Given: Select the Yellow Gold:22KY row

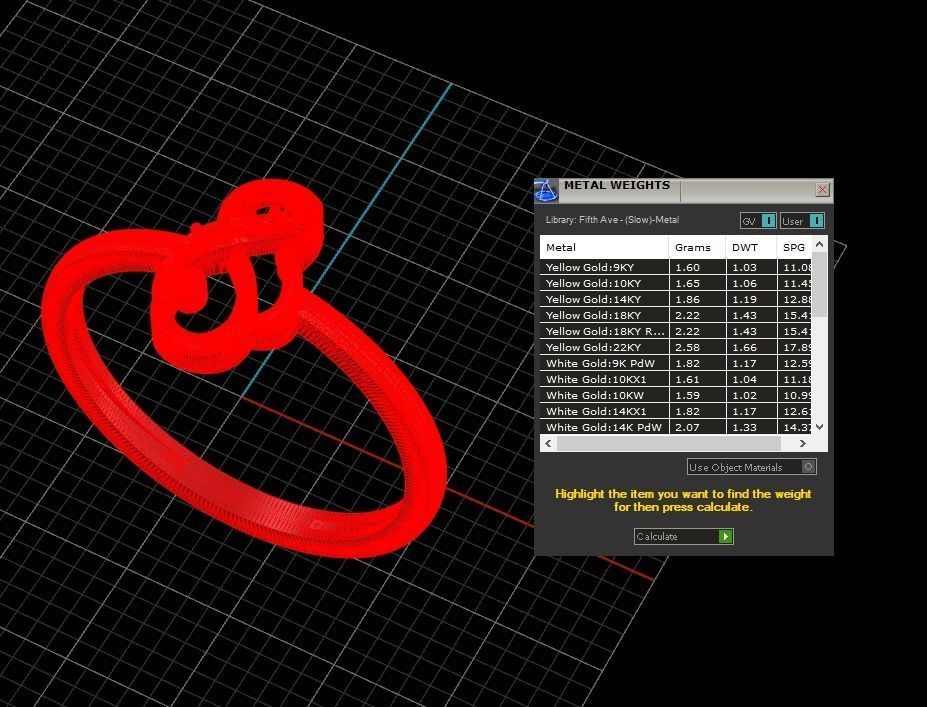Looking at the screenshot, I should point(676,347).
